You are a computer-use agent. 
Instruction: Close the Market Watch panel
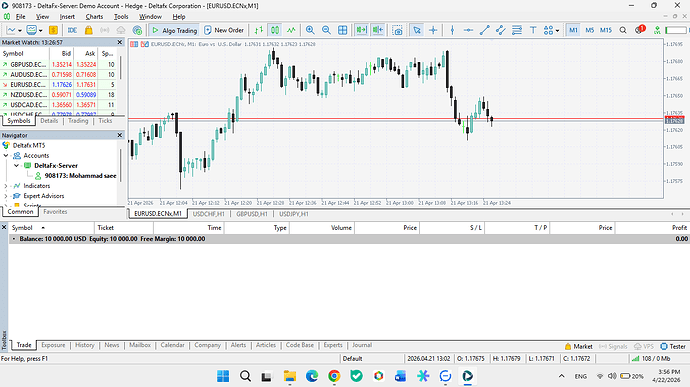[x=120, y=42]
